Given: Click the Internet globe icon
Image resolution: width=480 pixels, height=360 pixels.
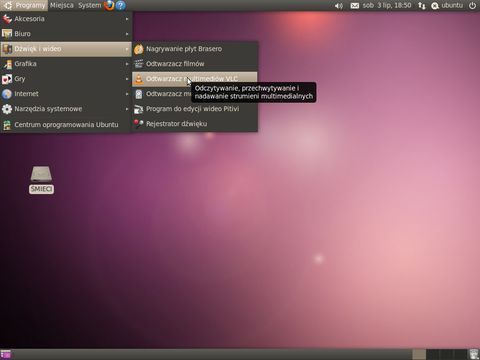Looking at the screenshot, I should [7, 94].
